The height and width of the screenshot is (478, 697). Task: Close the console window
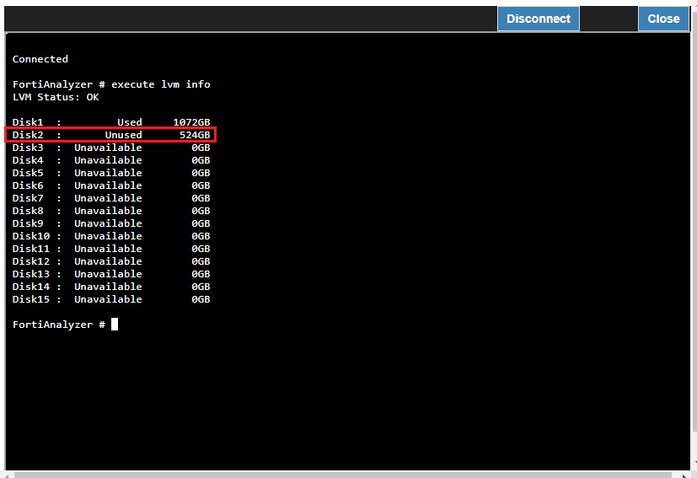(x=663, y=19)
